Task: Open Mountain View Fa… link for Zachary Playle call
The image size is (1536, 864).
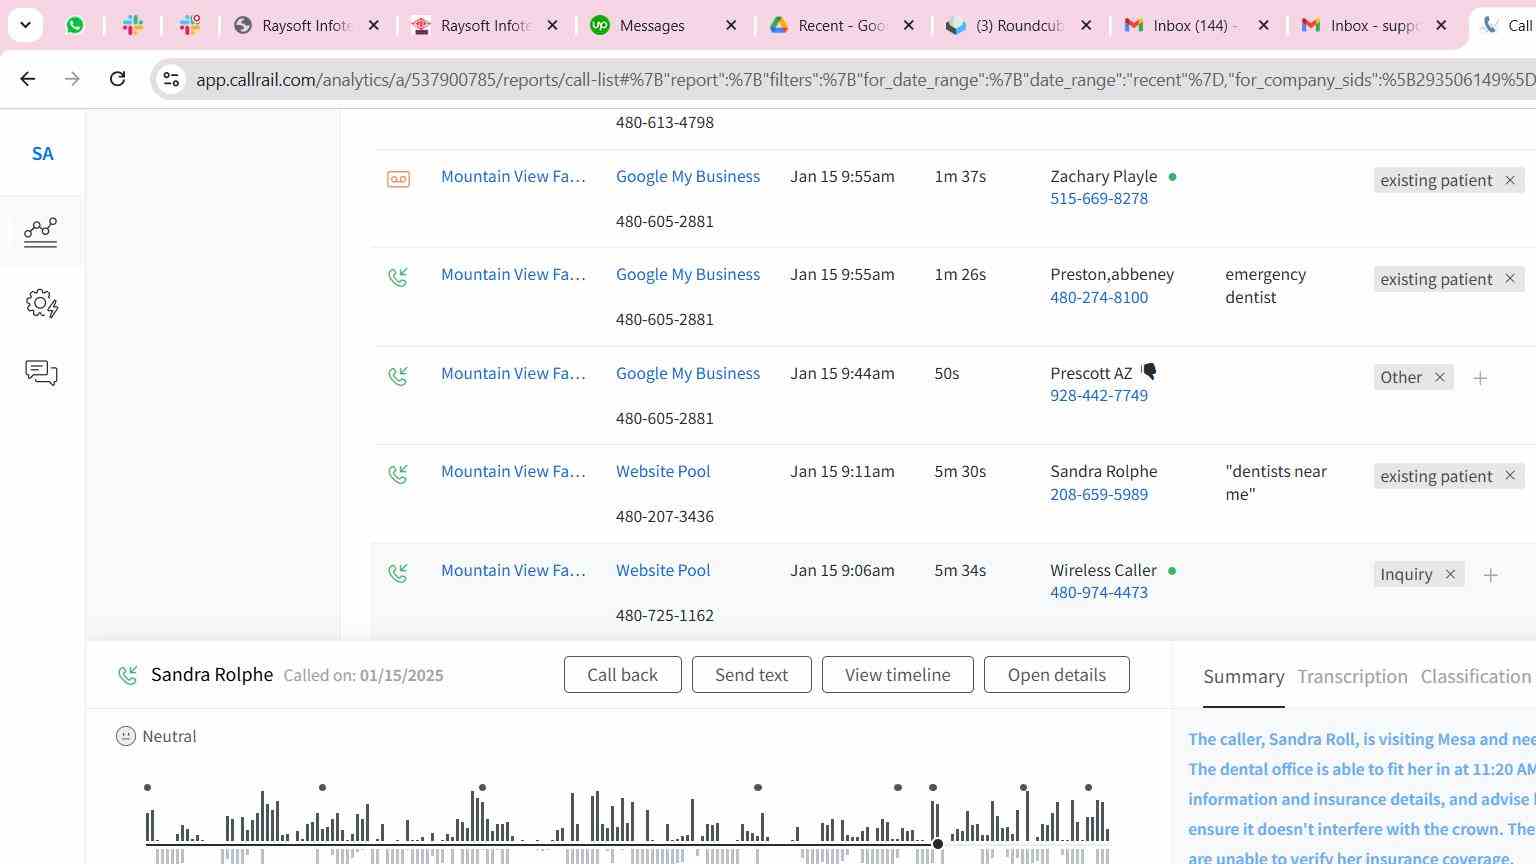Action: 513,176
